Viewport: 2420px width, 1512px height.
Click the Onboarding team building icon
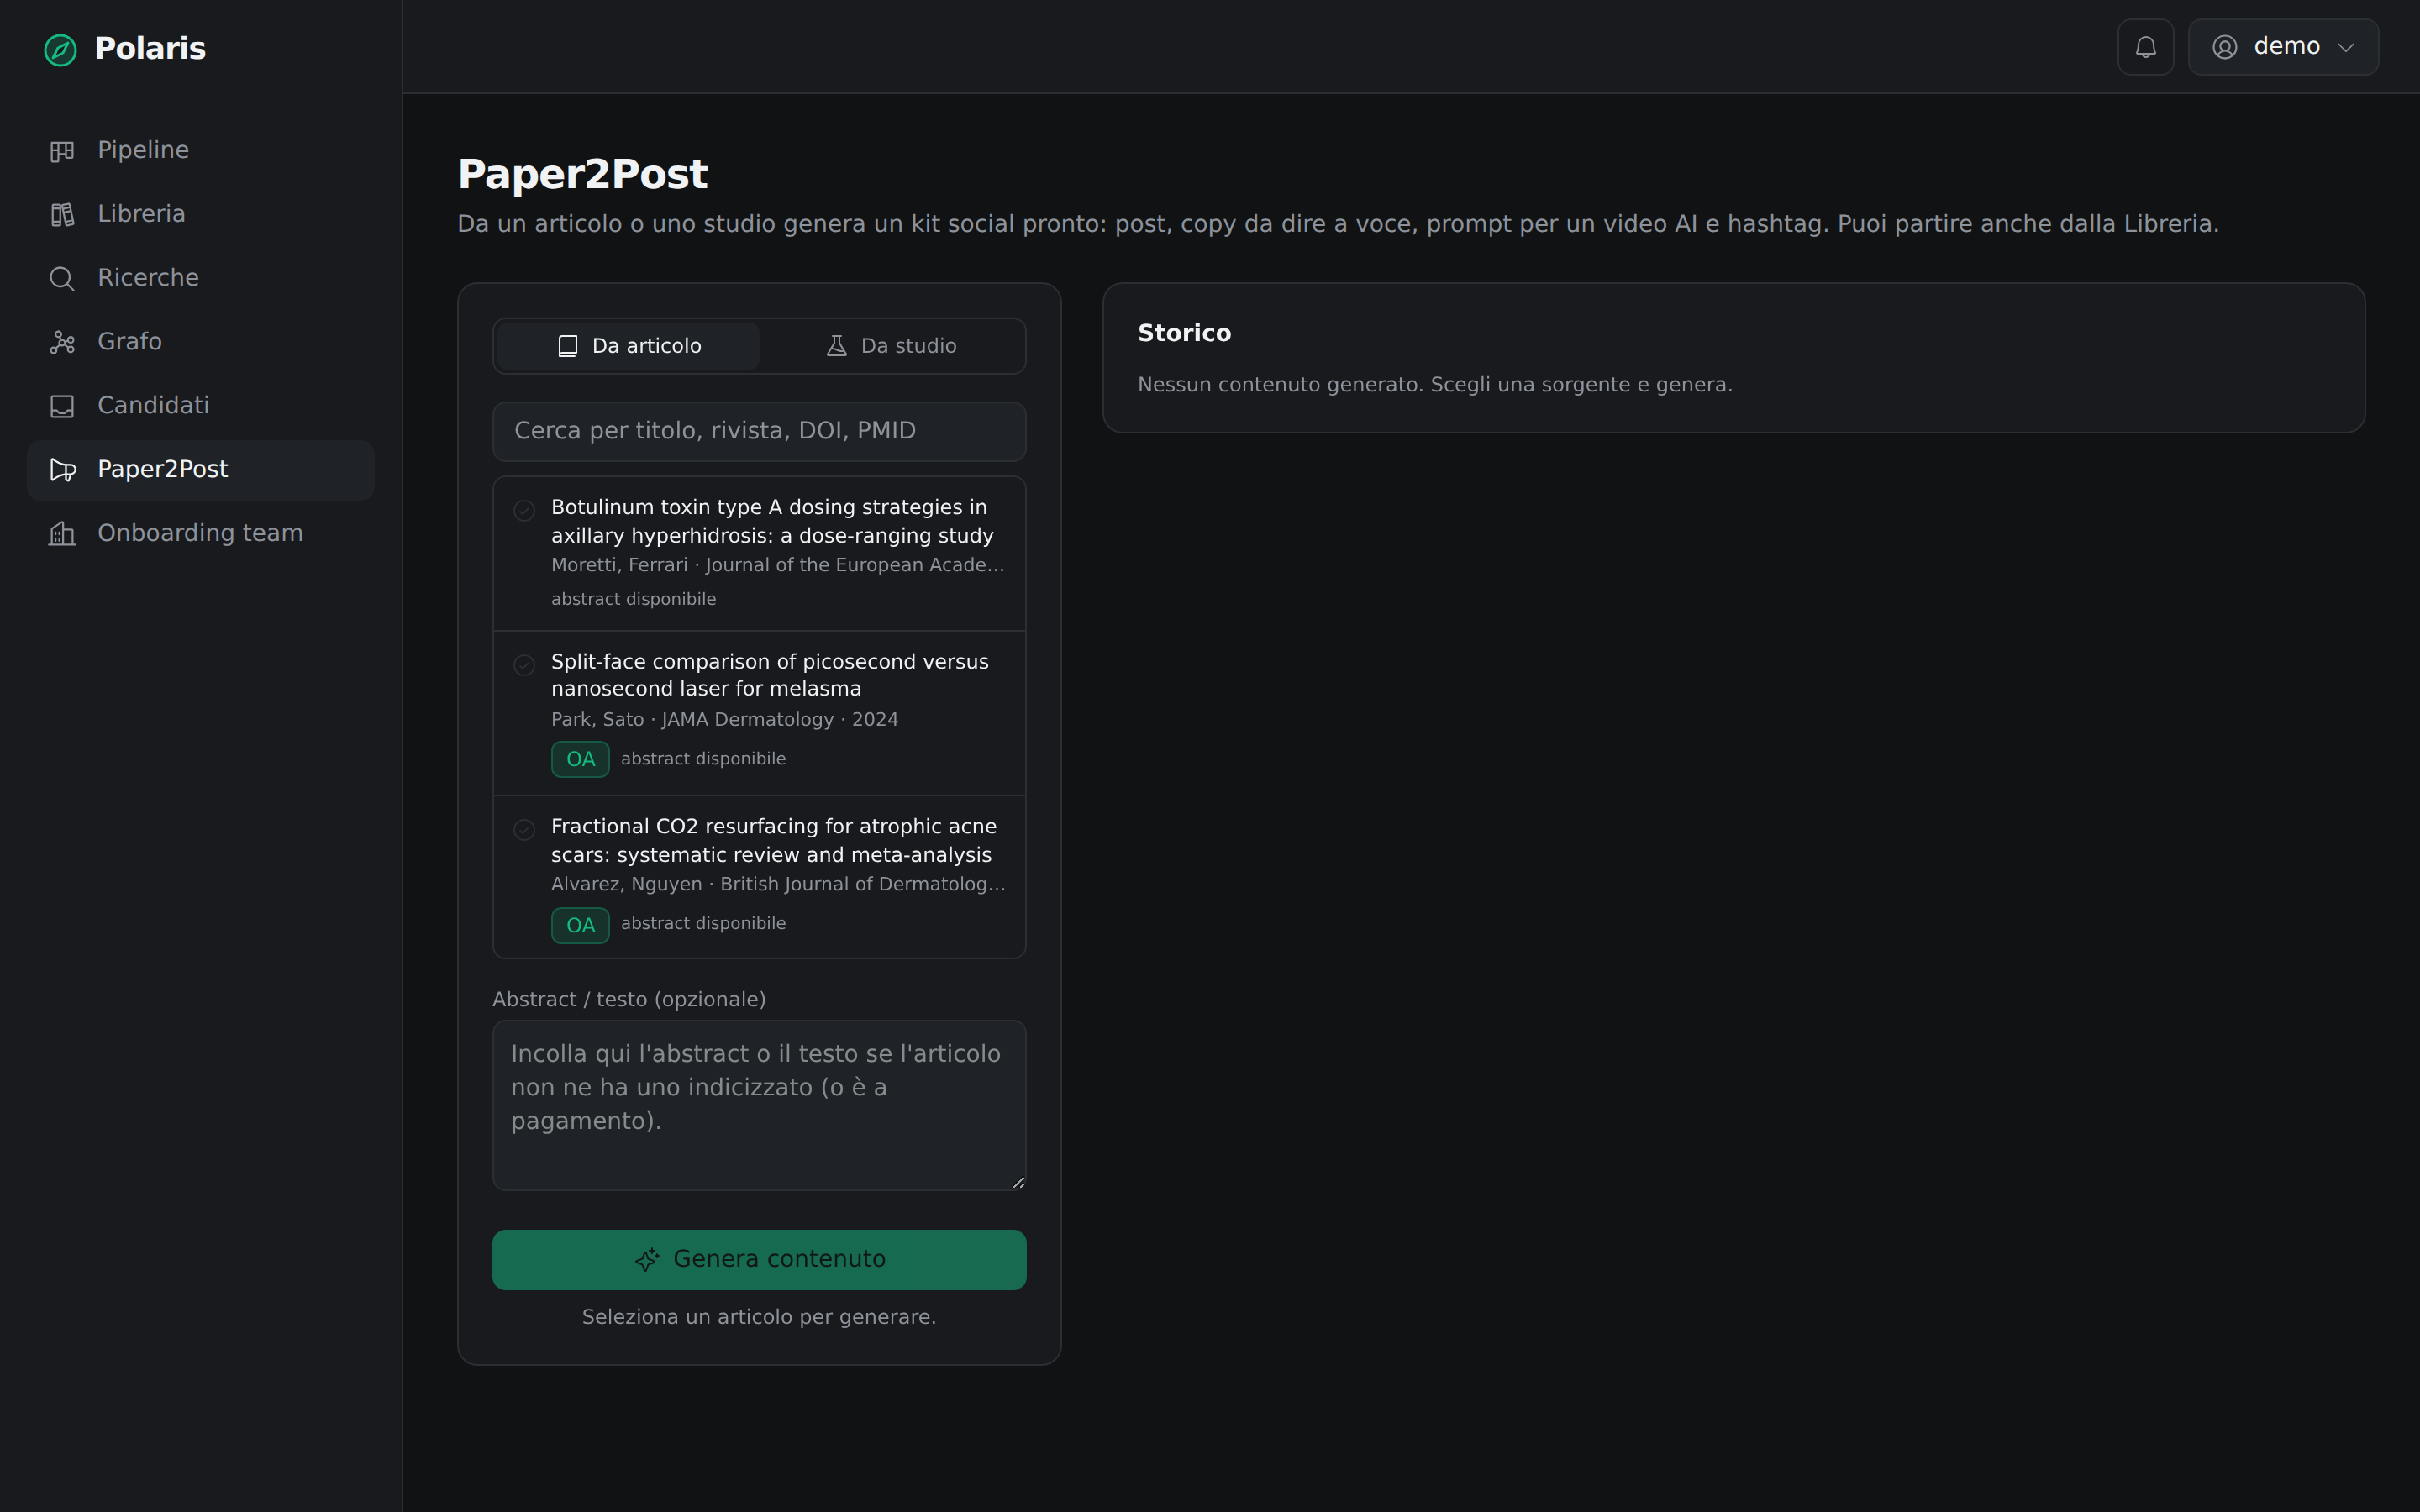(62, 534)
